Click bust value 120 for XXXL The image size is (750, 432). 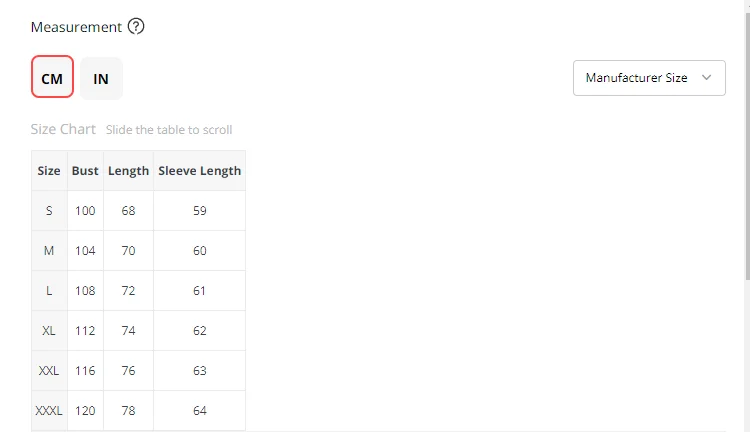(85, 411)
